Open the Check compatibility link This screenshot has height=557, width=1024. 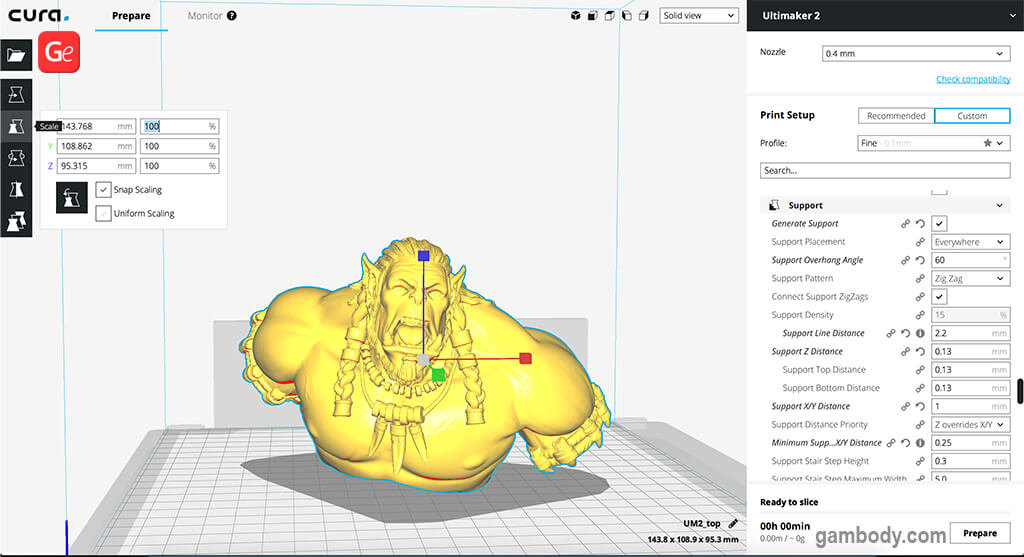click(x=972, y=80)
